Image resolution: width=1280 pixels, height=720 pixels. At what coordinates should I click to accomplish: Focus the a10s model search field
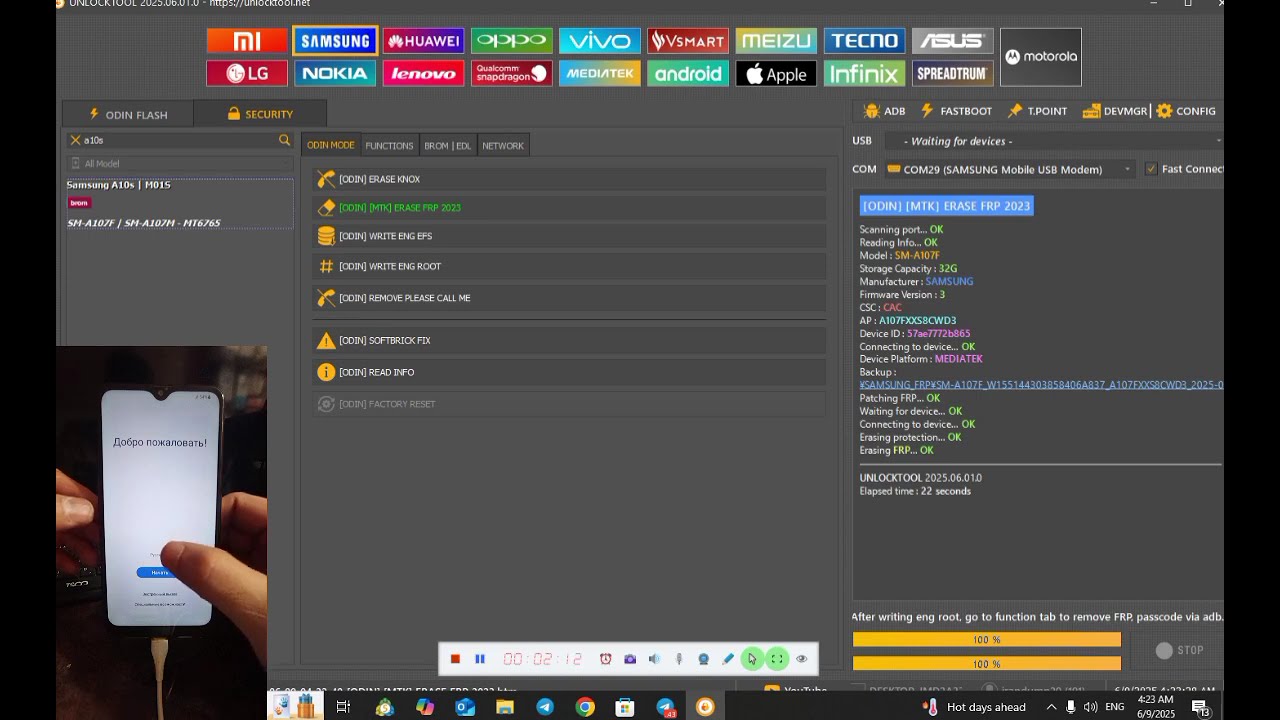pos(179,140)
